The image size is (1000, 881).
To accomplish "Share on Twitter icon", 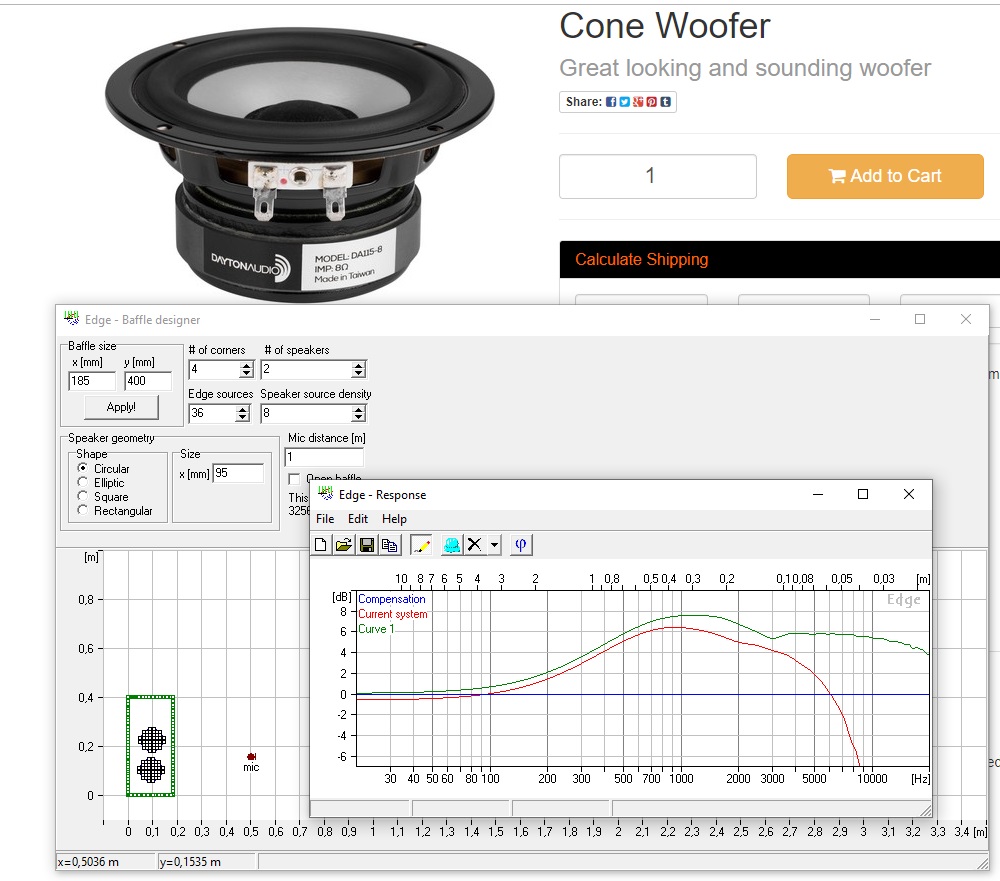I will [x=624, y=101].
